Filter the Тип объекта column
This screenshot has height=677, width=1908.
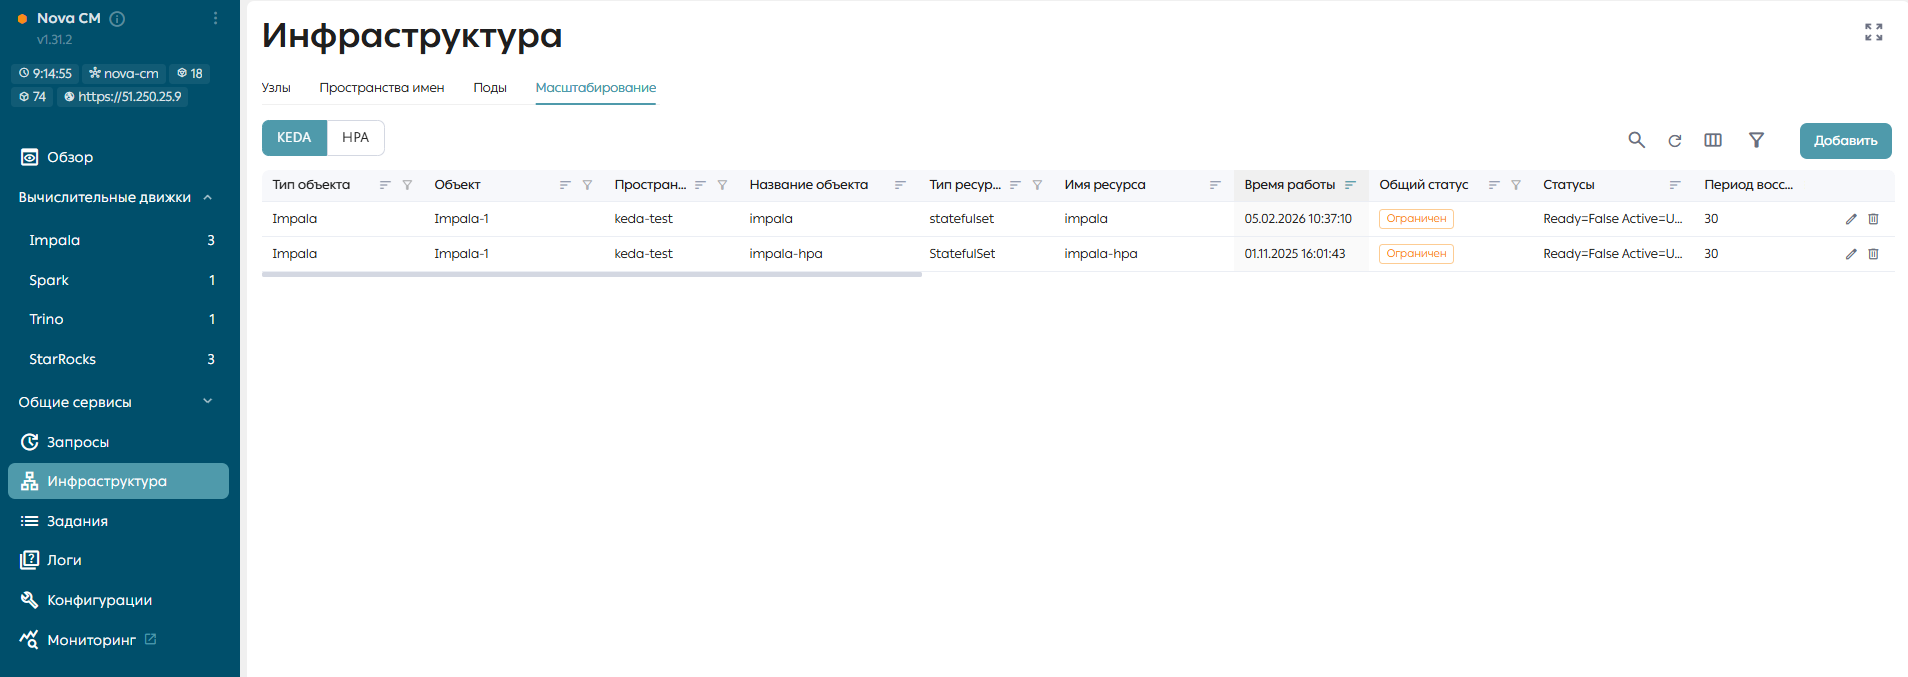407,185
